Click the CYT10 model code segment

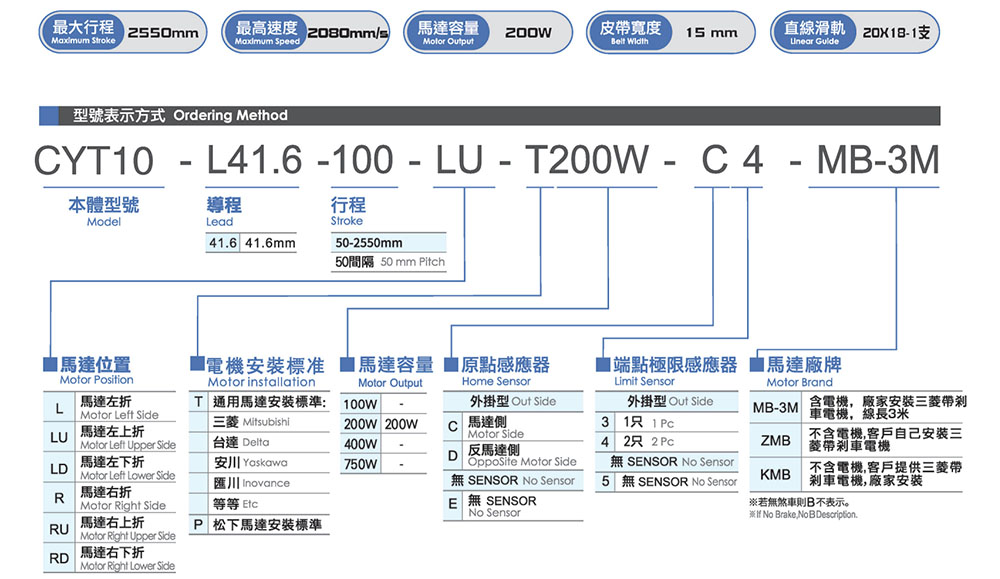pos(94,160)
